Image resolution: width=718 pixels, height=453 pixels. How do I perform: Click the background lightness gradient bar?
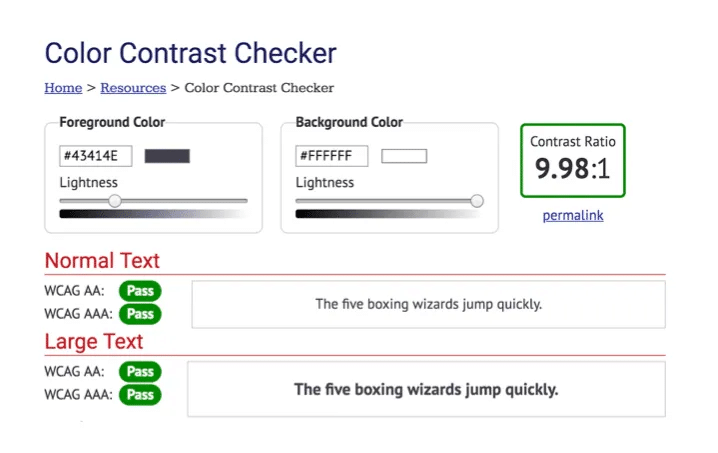389,214
